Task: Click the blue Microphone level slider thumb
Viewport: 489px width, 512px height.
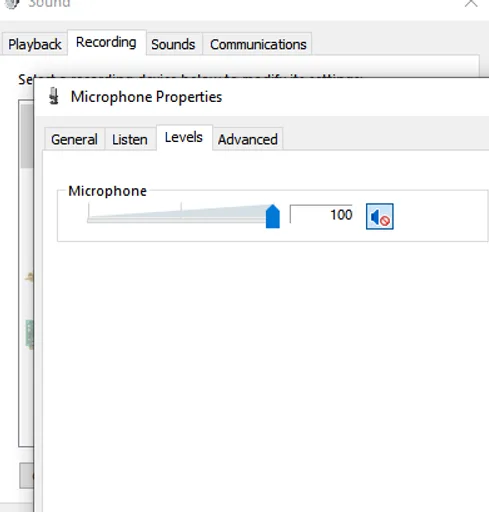Action: 273,216
